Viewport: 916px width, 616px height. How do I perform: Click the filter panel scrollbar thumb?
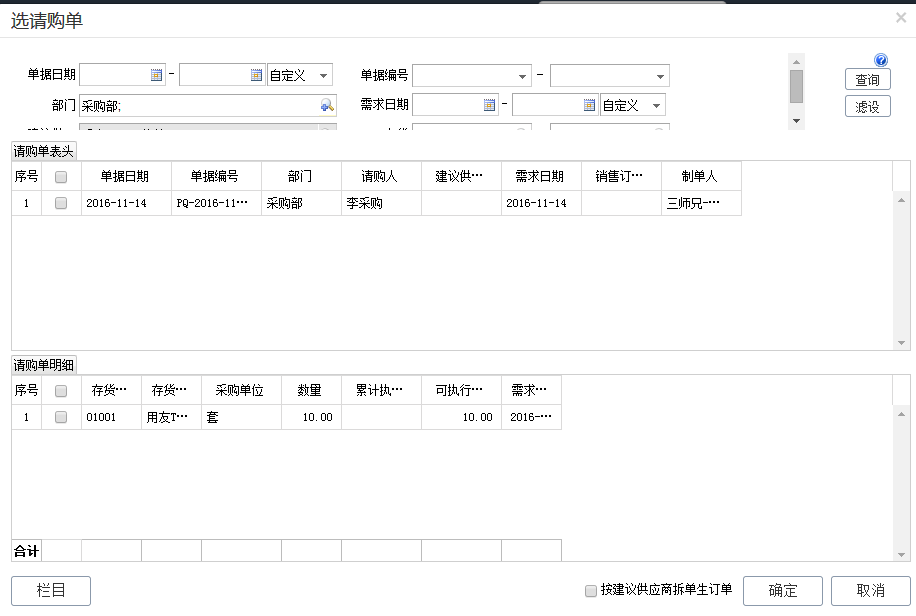click(796, 87)
